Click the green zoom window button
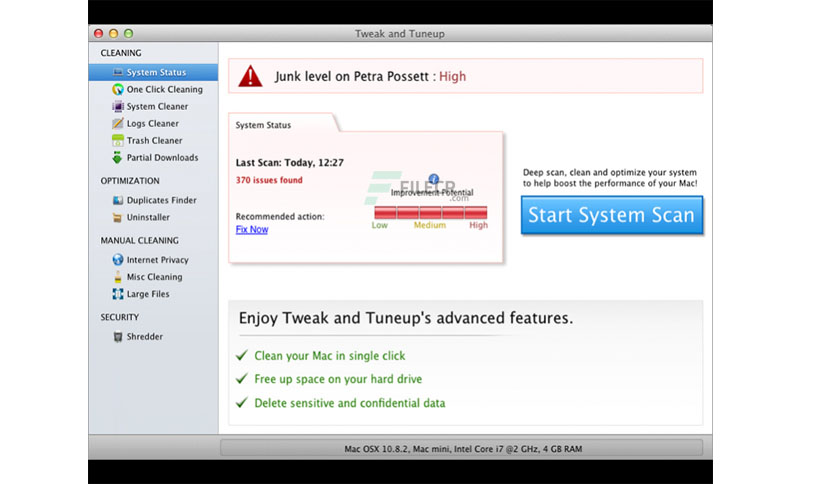836x484 pixels. click(x=128, y=33)
